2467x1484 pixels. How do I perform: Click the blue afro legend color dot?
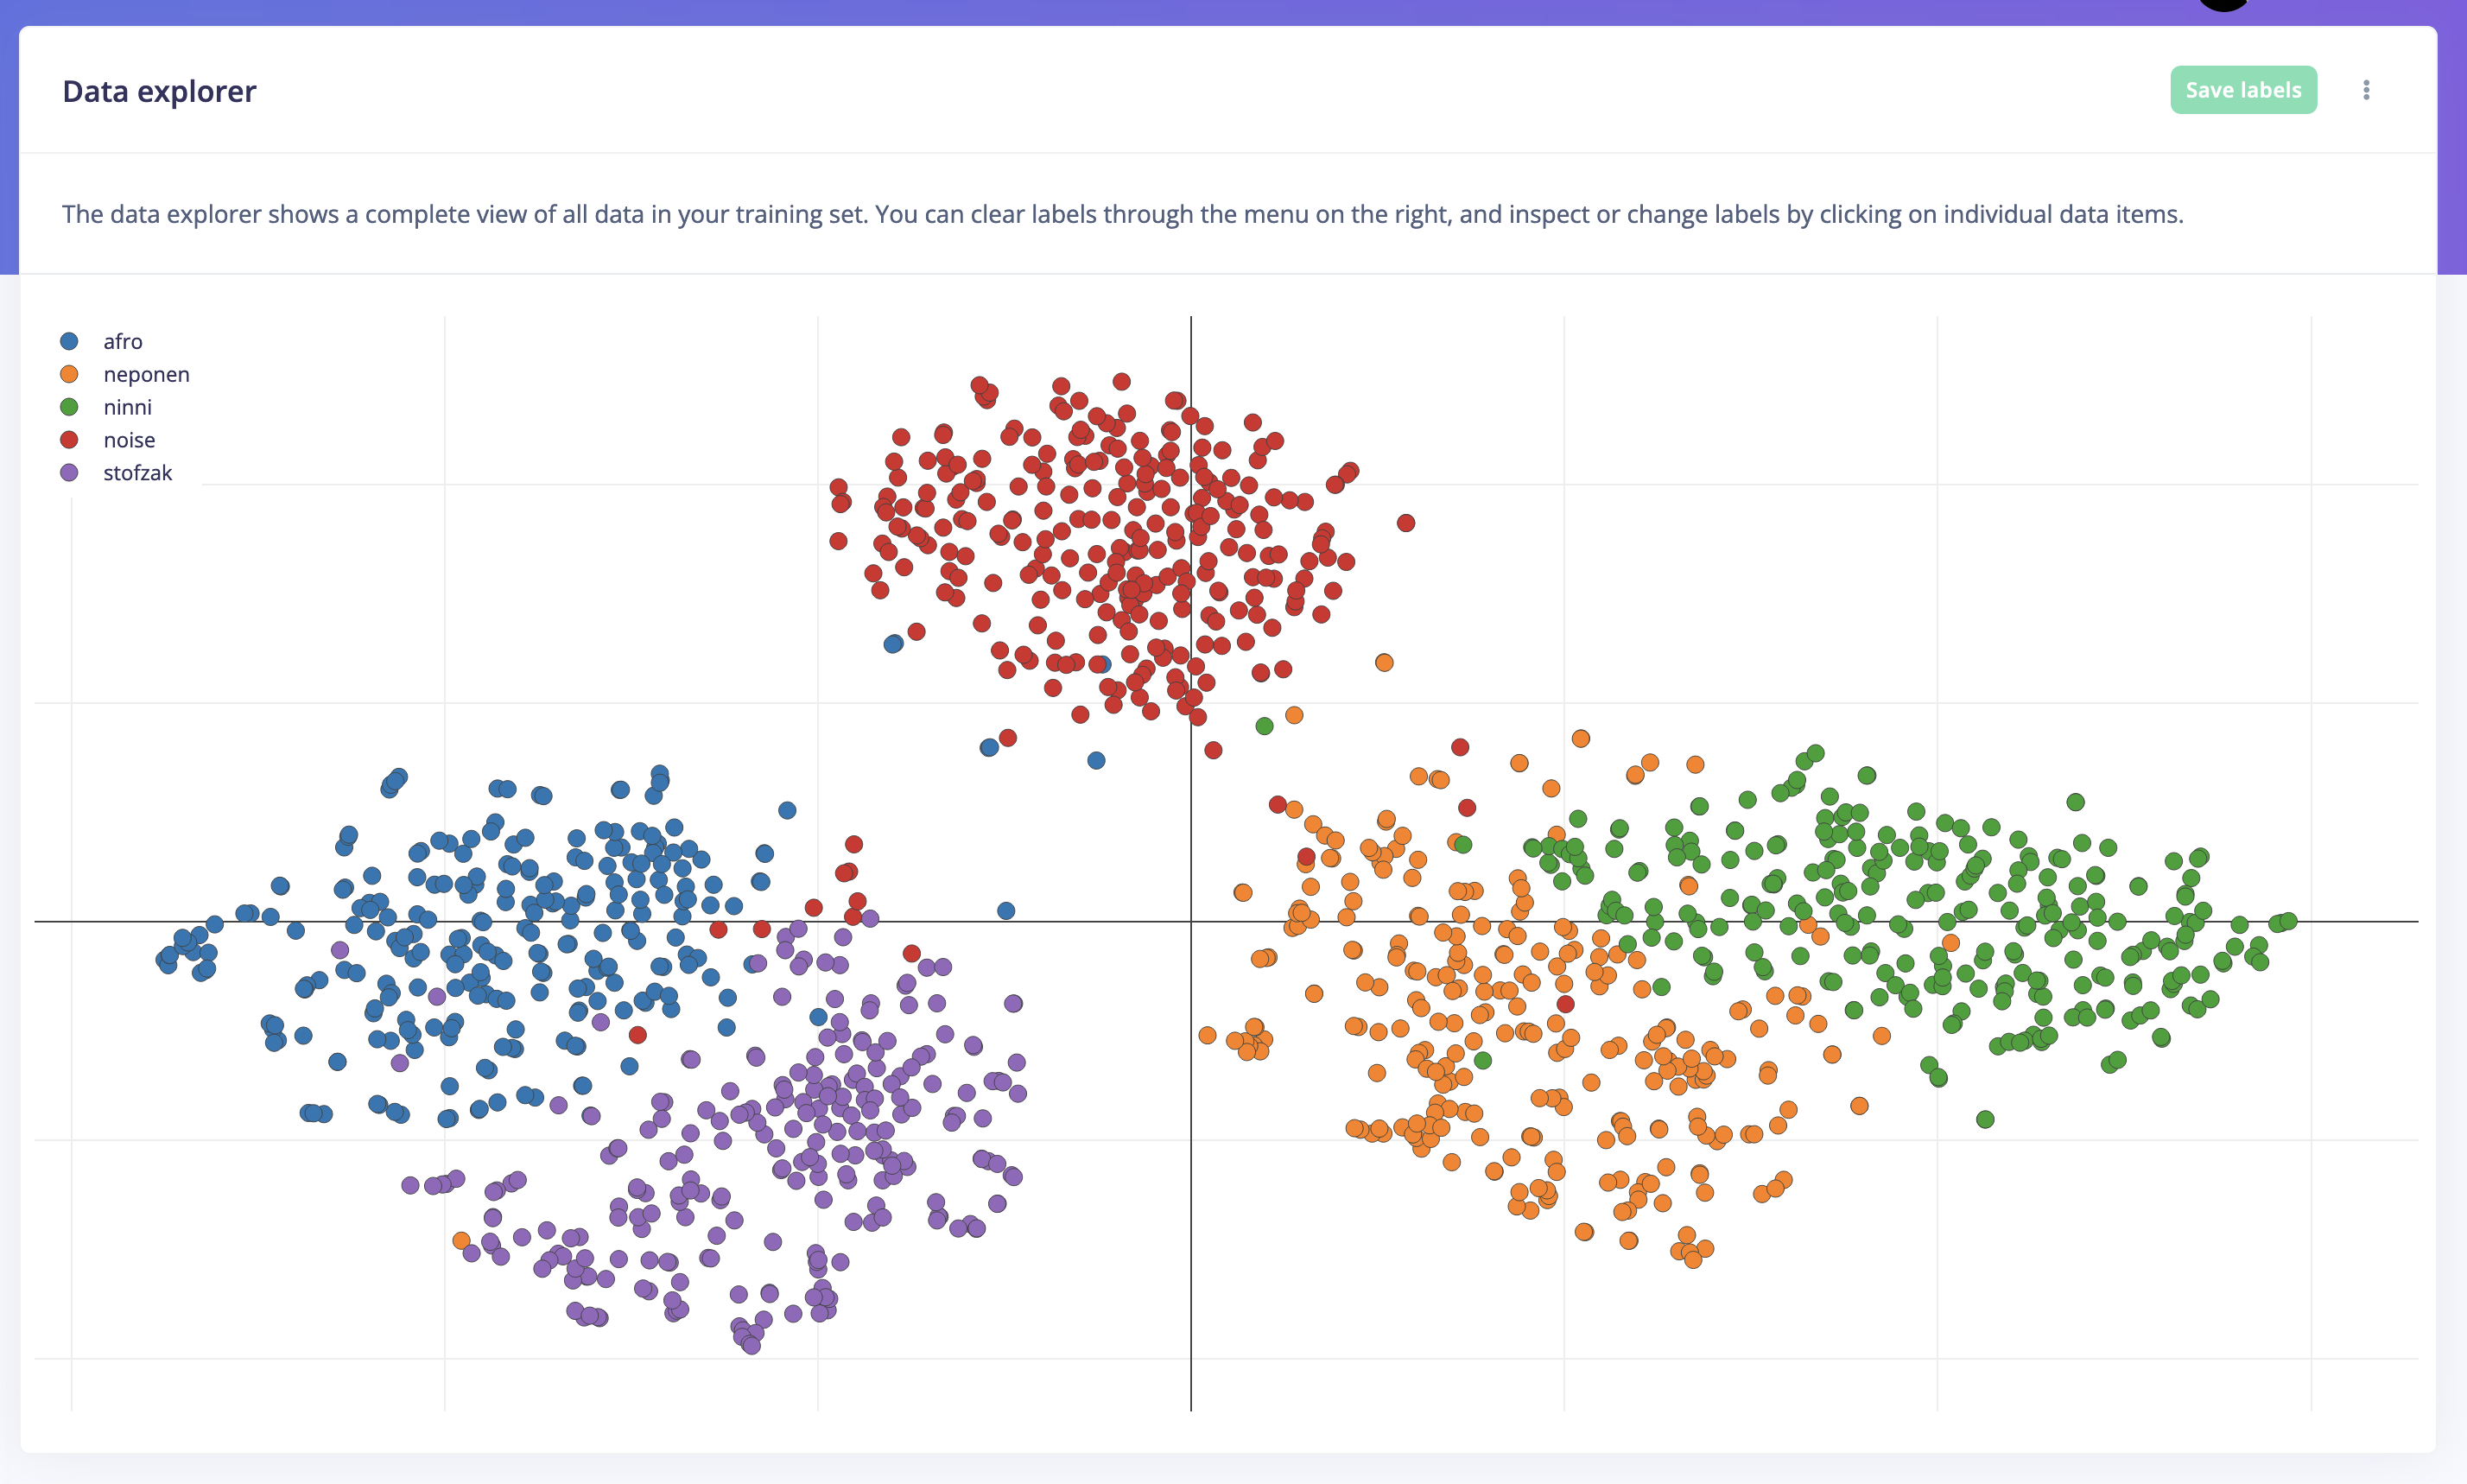click(x=69, y=341)
